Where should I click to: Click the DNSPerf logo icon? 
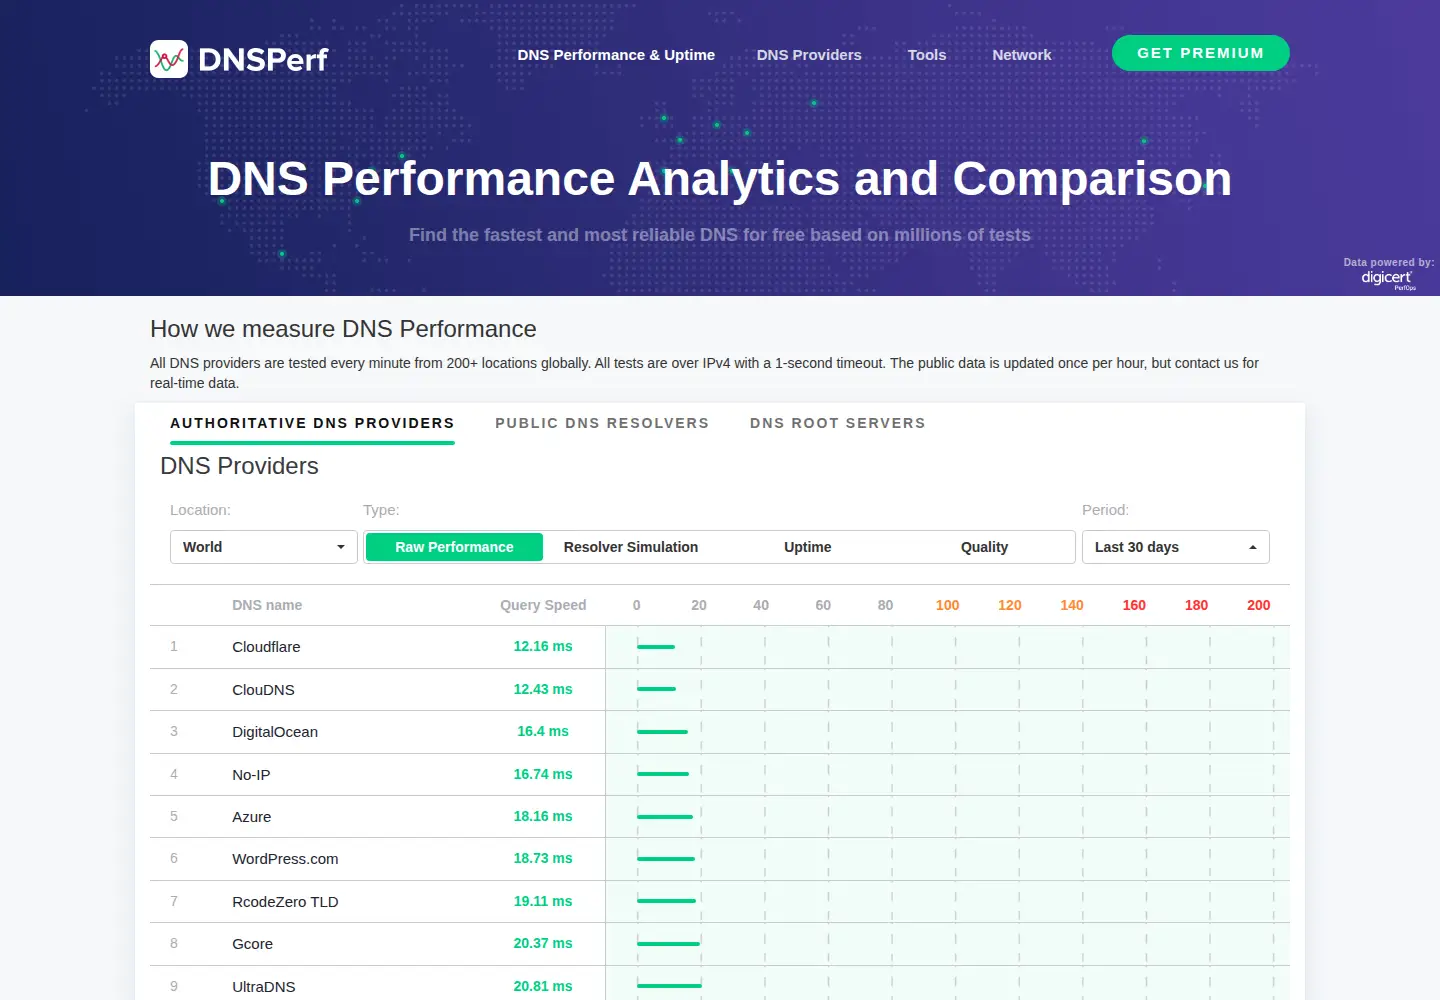pos(169,59)
